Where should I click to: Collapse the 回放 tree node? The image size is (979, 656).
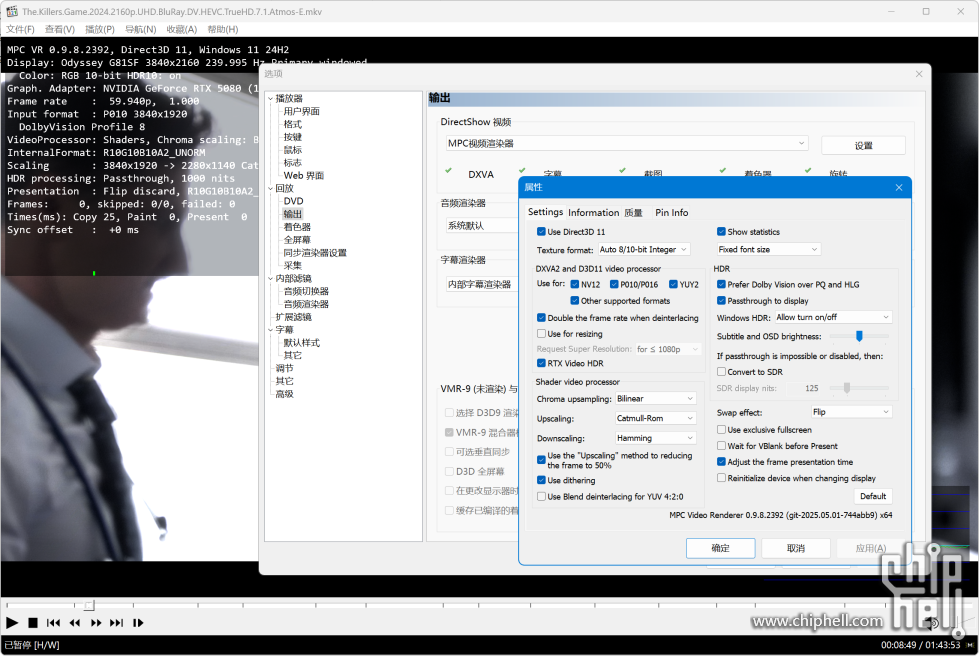(270, 188)
